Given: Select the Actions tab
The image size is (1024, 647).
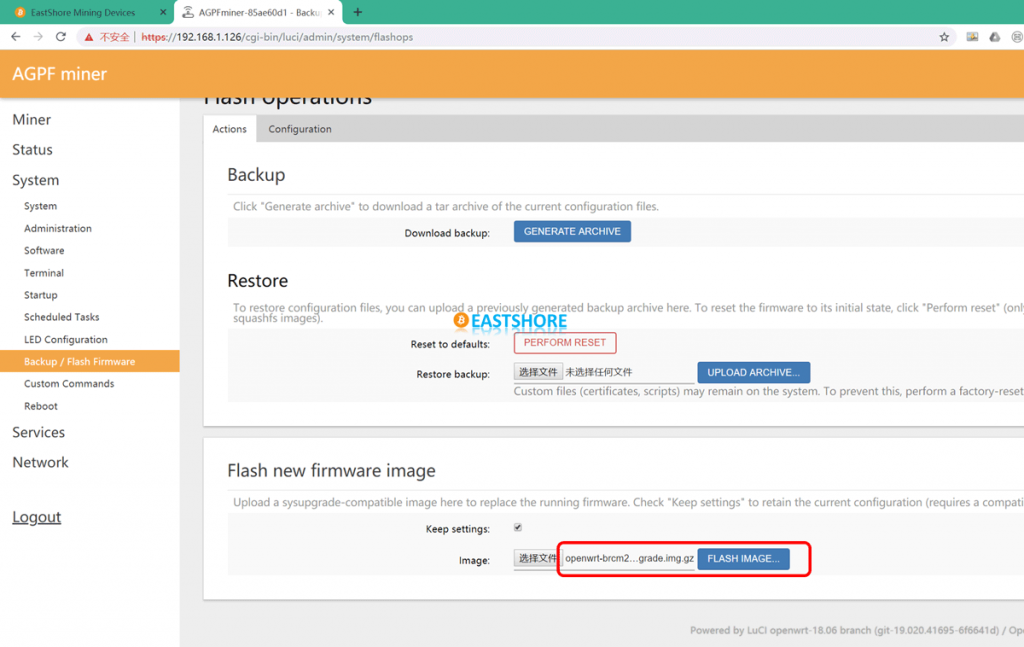Looking at the screenshot, I should pos(229,128).
